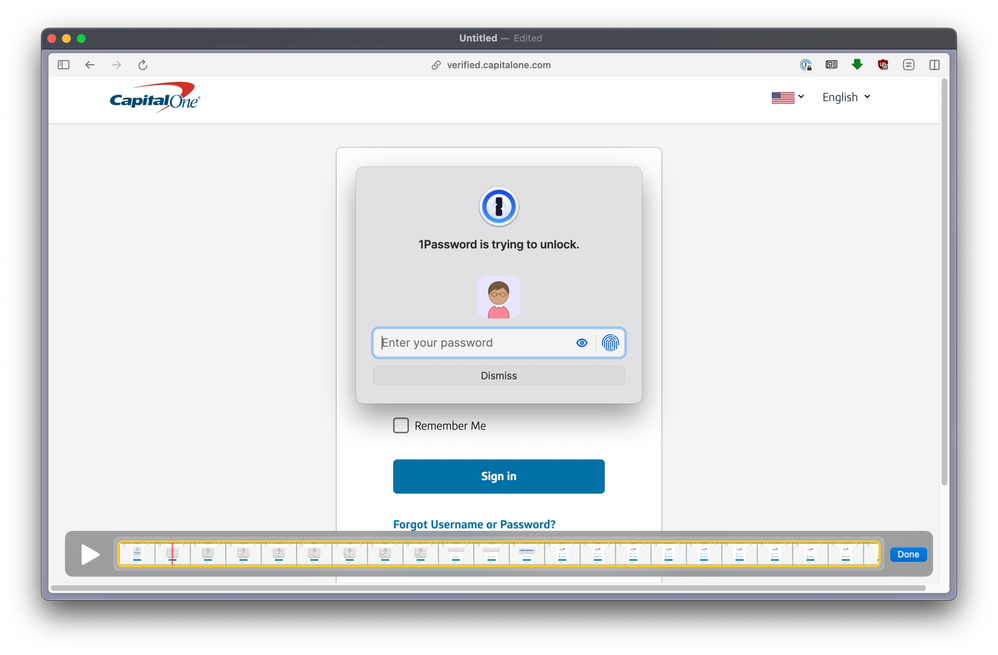
Task: Play the recording in the trim bar
Action: [90, 554]
